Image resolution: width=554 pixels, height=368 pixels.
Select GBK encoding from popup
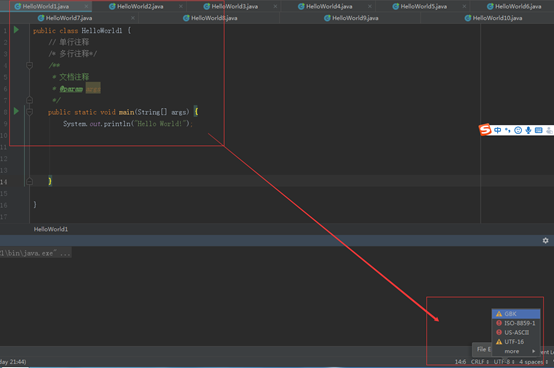[516, 314]
